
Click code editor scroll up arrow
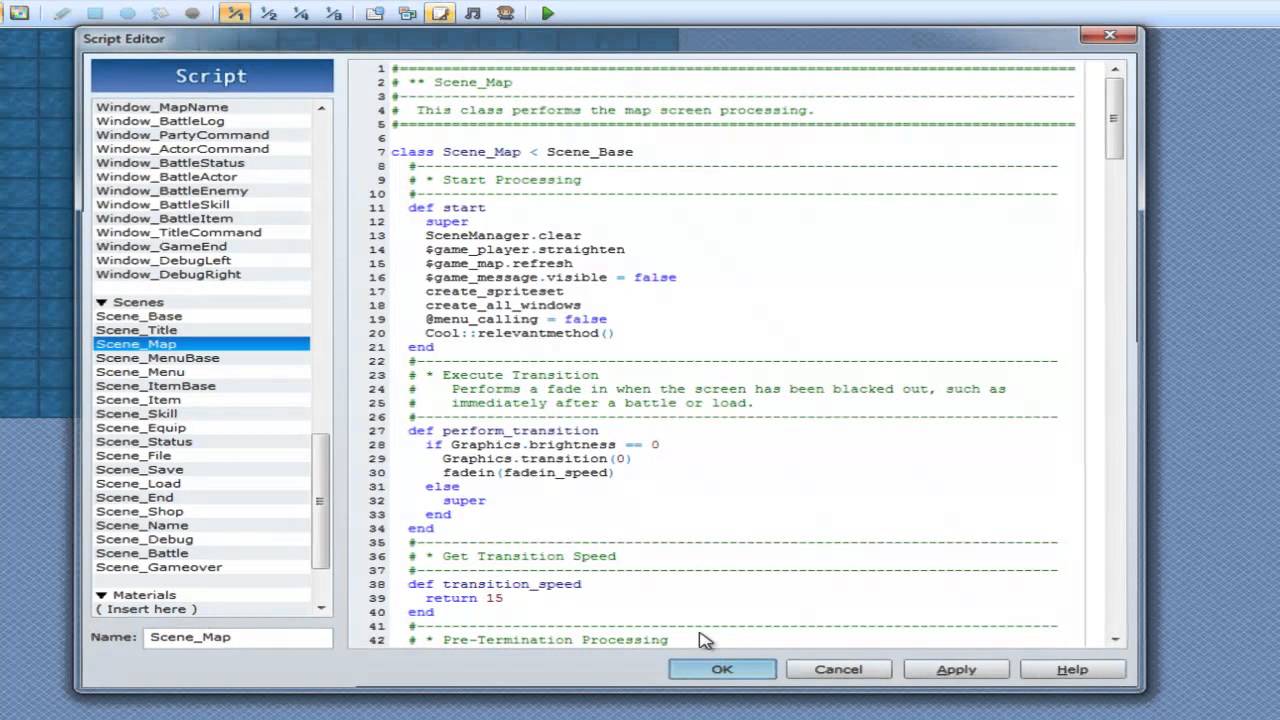pos(1116,68)
